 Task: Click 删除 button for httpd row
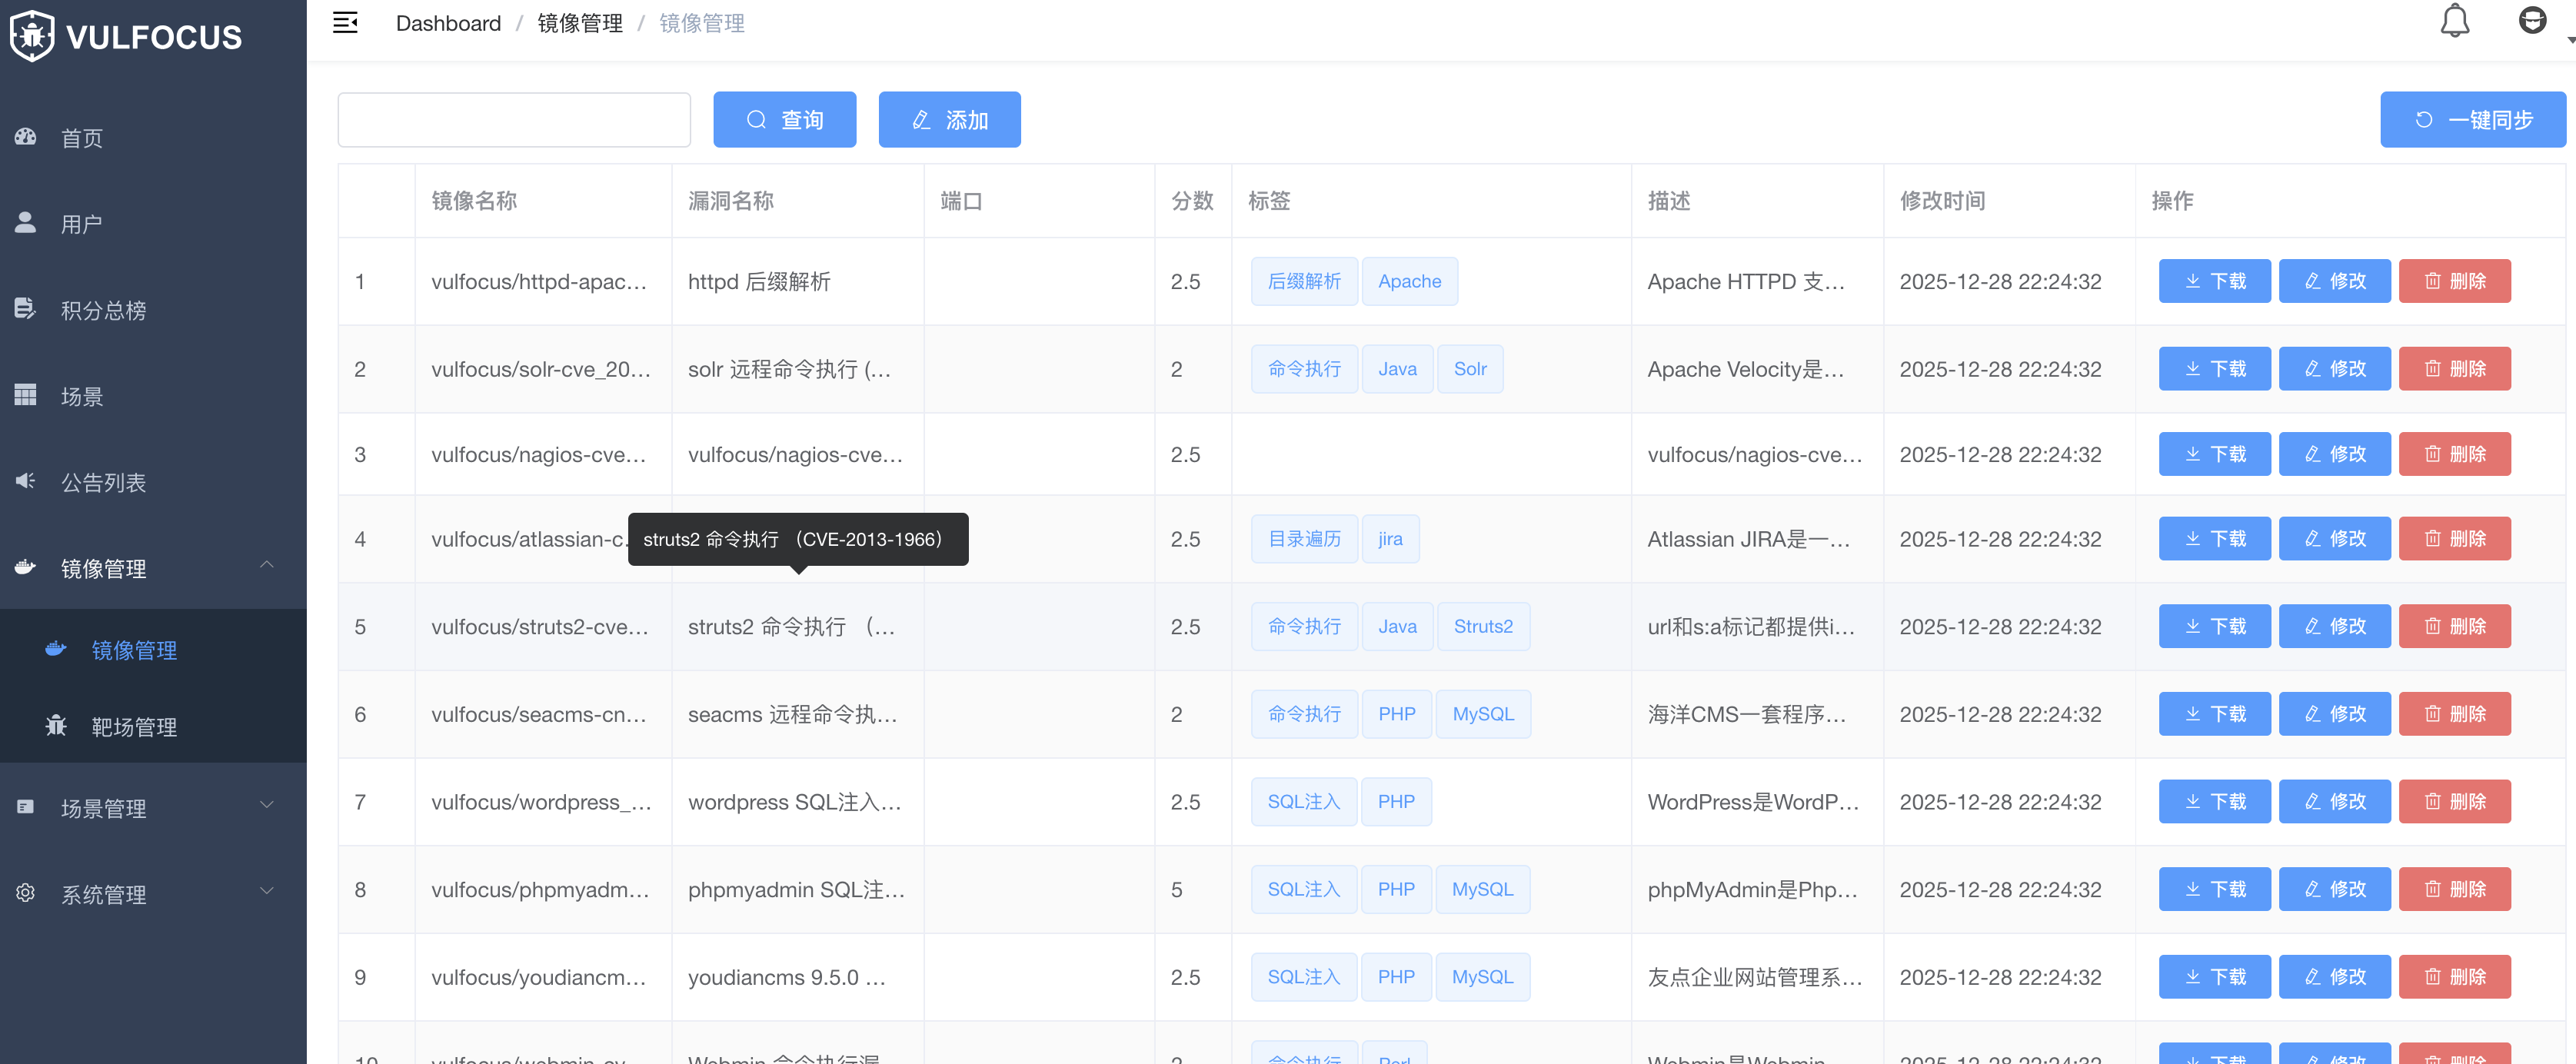click(x=2454, y=281)
